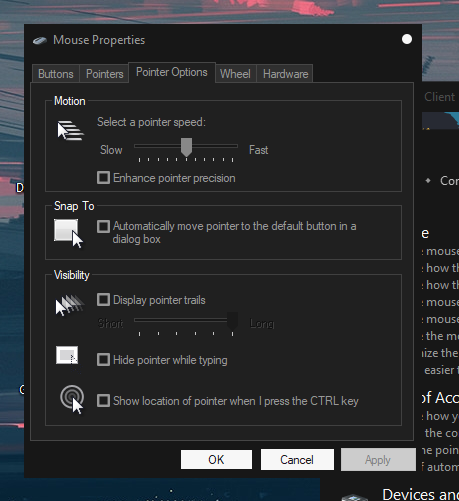Click the pointer trails length slider
Viewport: 459px width, 501px height.
(x=186, y=321)
